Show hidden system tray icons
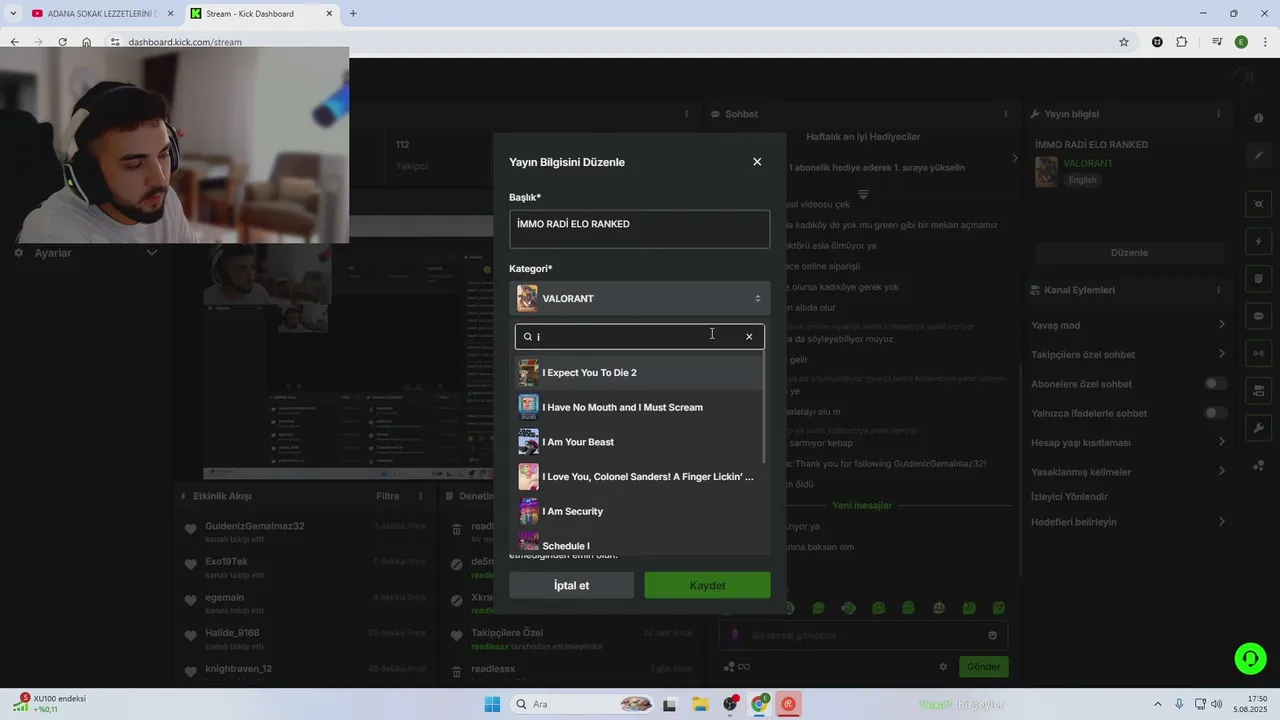The width and height of the screenshot is (1280, 720). 1158,704
